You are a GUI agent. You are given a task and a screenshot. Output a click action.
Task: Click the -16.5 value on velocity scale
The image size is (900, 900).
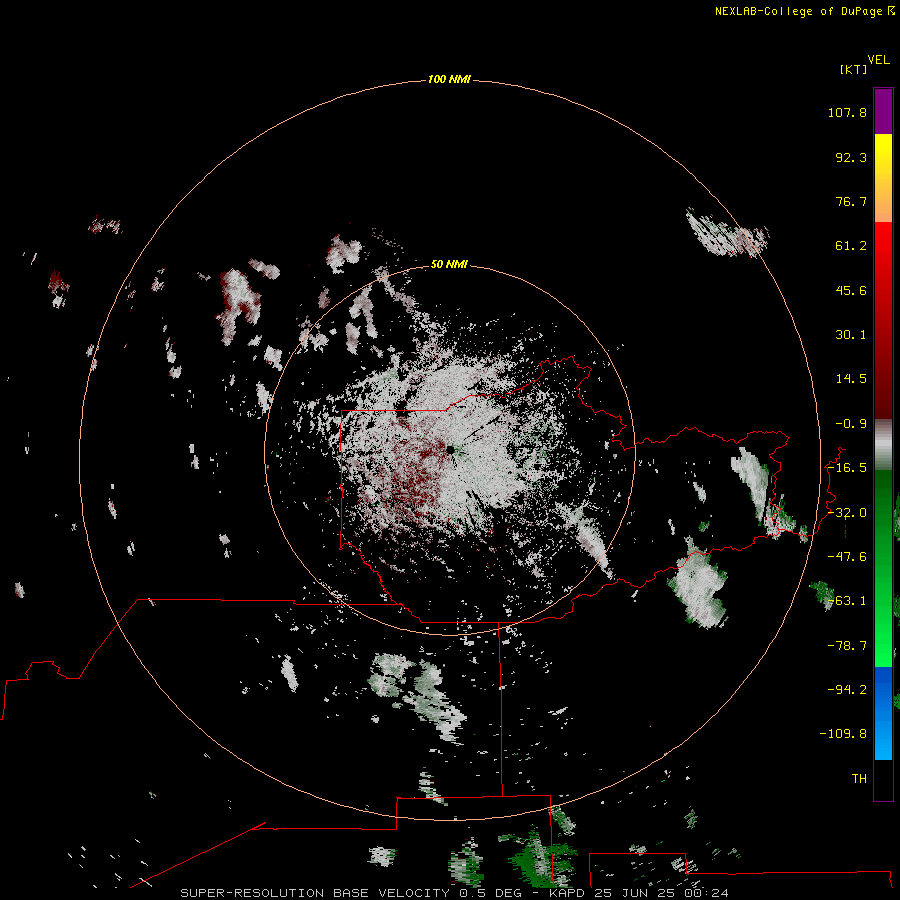pos(847,468)
